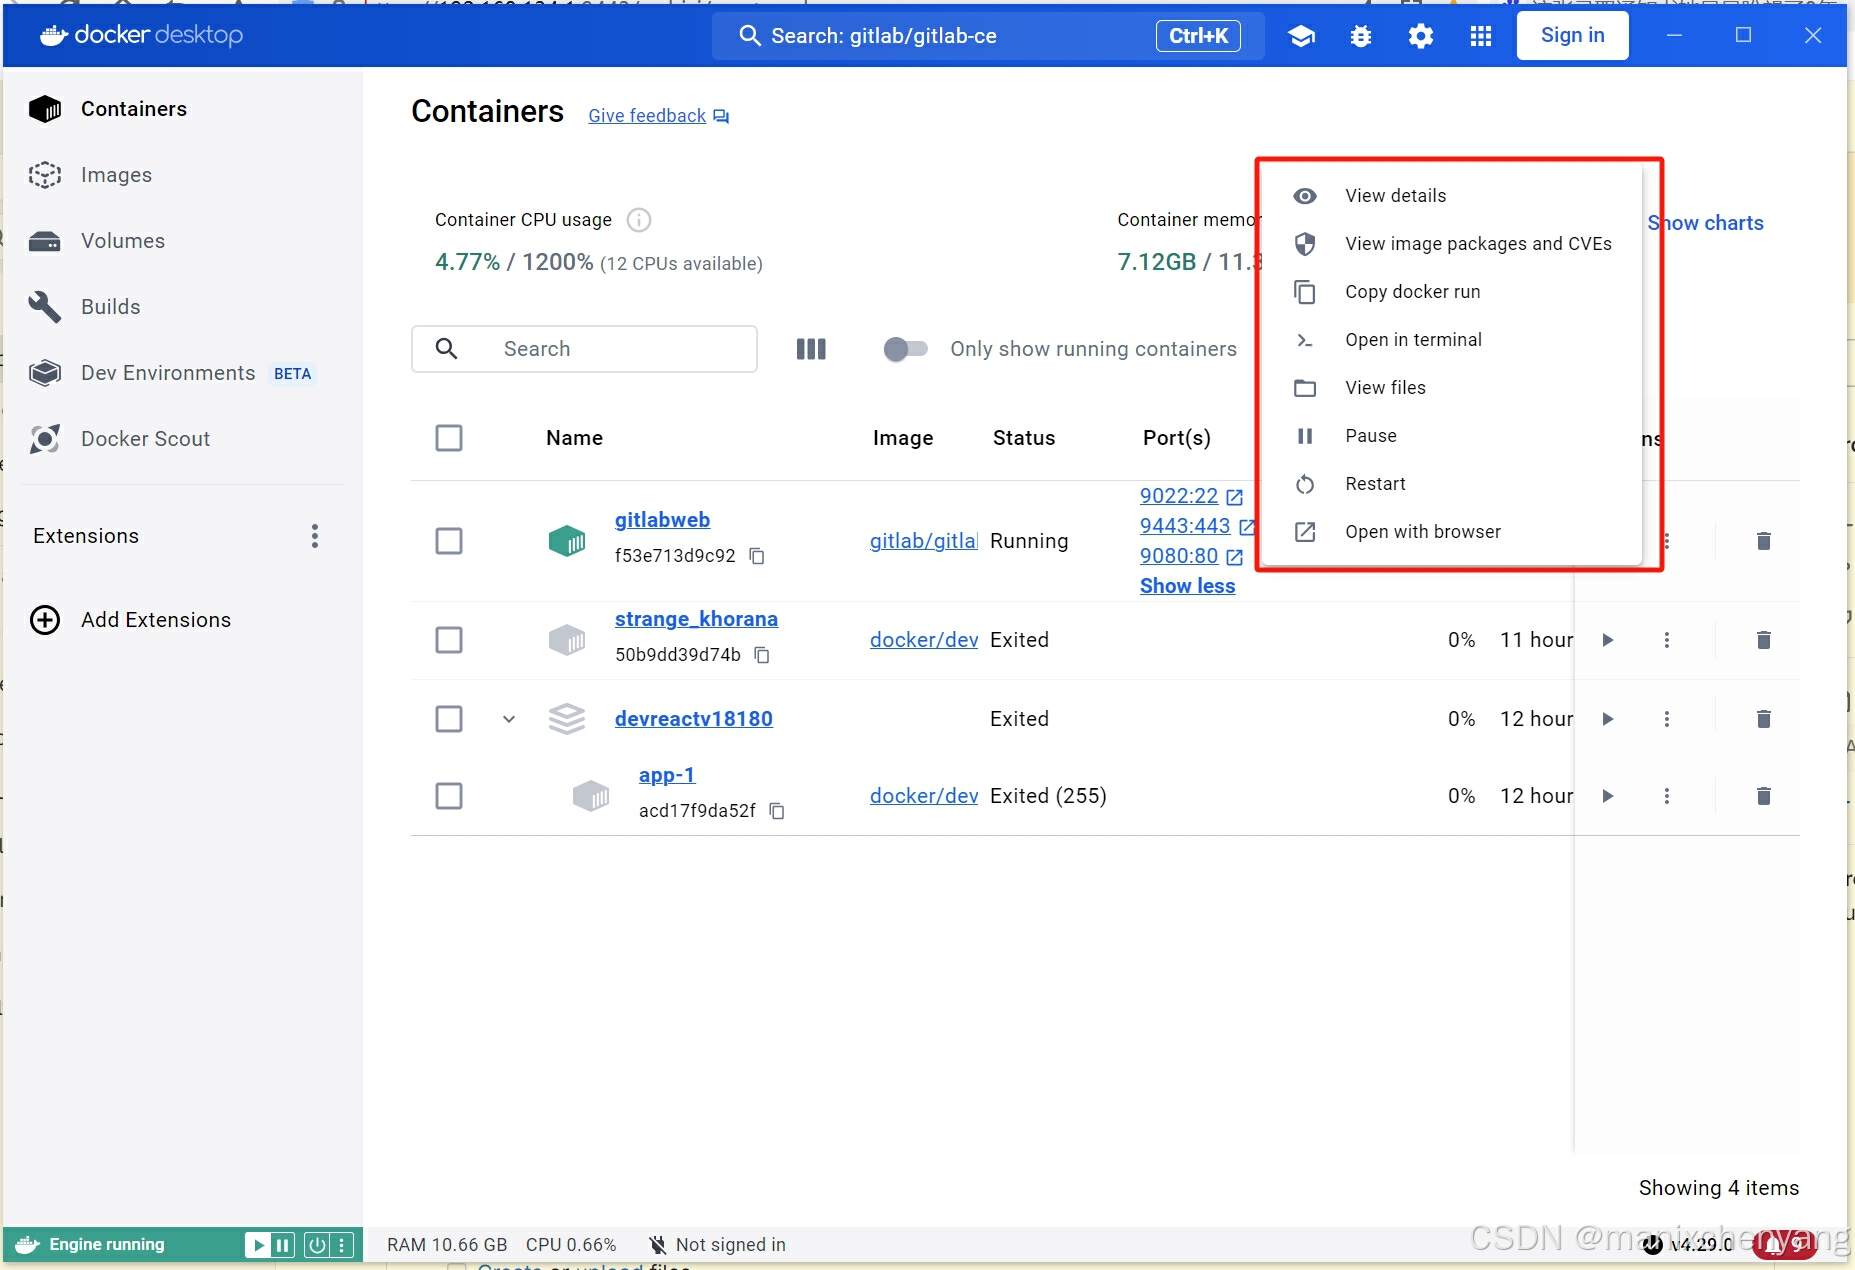Pause engine with status bar pause button

[x=283, y=1245]
